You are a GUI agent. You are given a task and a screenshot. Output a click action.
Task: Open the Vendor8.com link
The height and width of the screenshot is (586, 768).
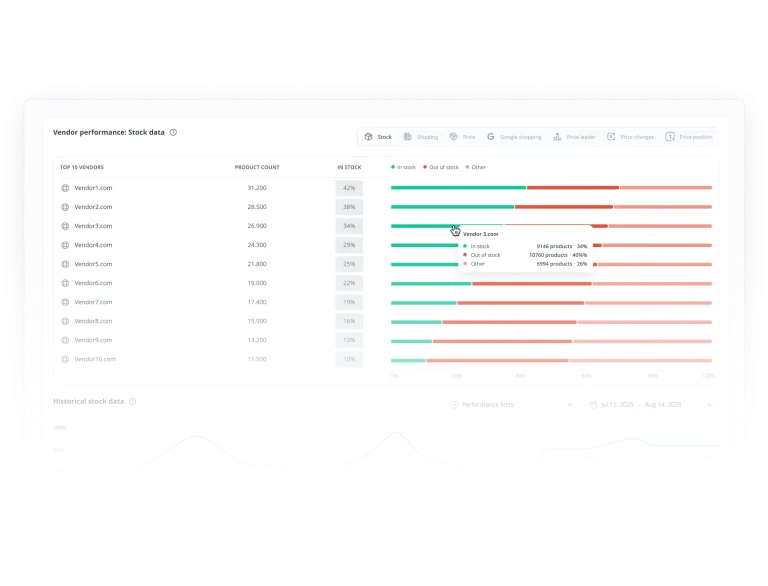pyautogui.click(x=93, y=321)
